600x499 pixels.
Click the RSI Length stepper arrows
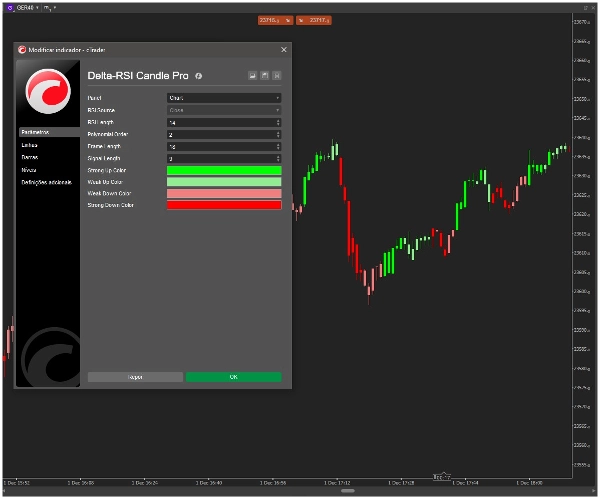pyautogui.click(x=278, y=122)
